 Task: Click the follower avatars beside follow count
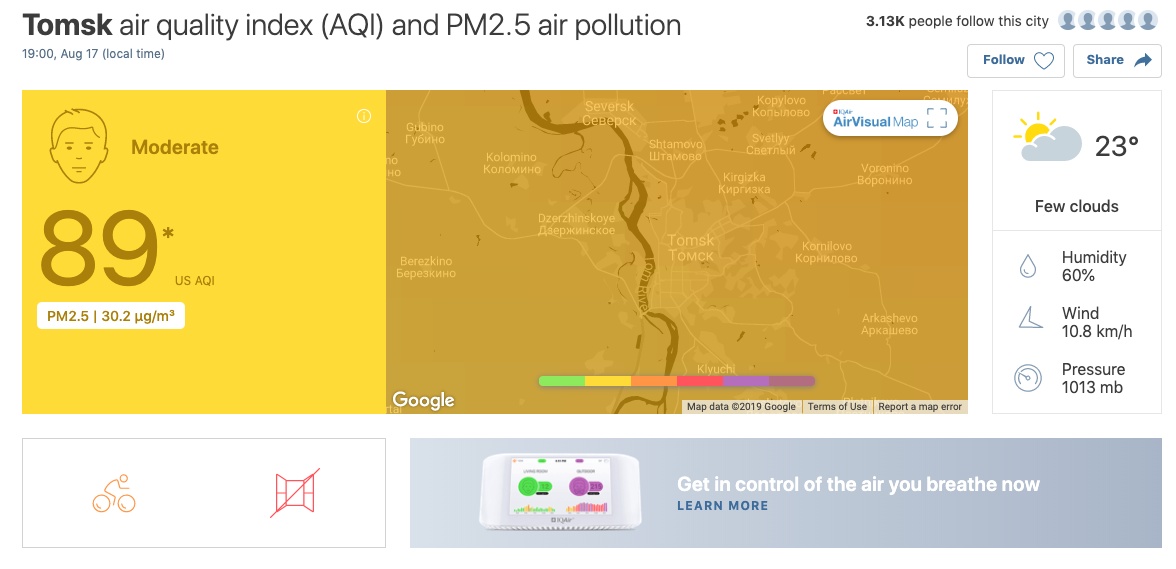pyautogui.click(x=1108, y=21)
